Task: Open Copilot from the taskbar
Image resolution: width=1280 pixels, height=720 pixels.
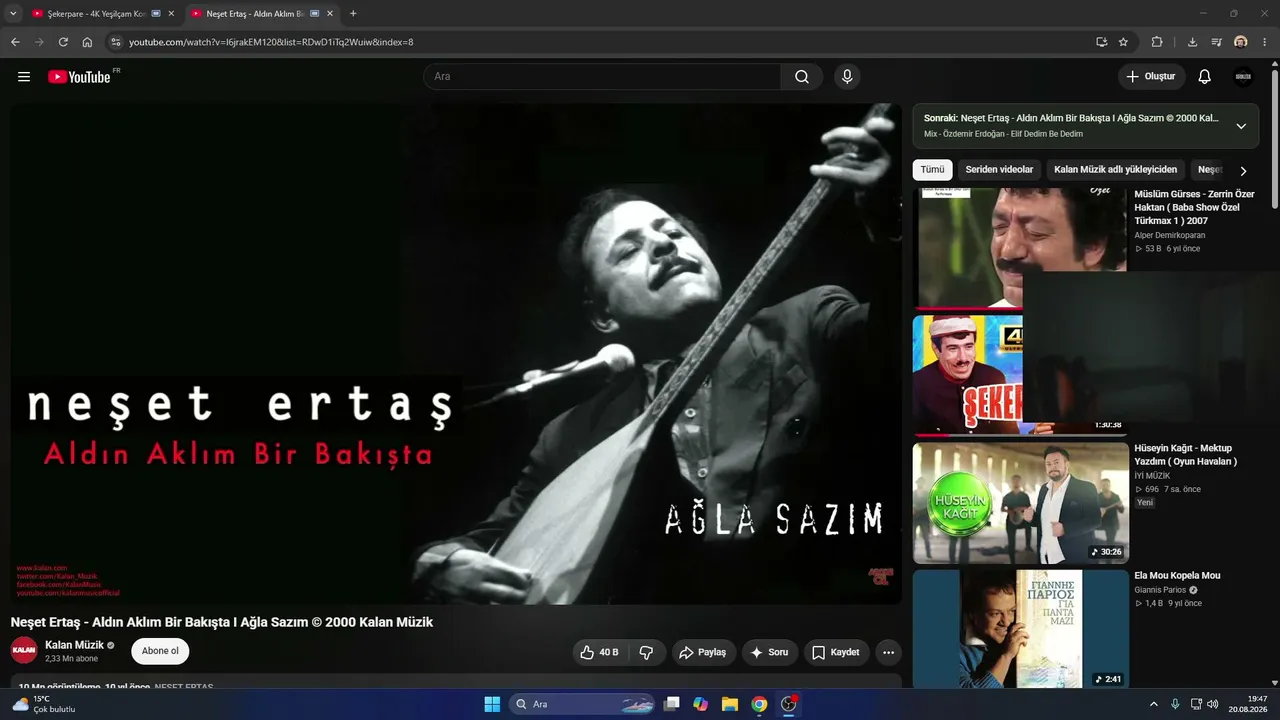Action: tap(700, 704)
